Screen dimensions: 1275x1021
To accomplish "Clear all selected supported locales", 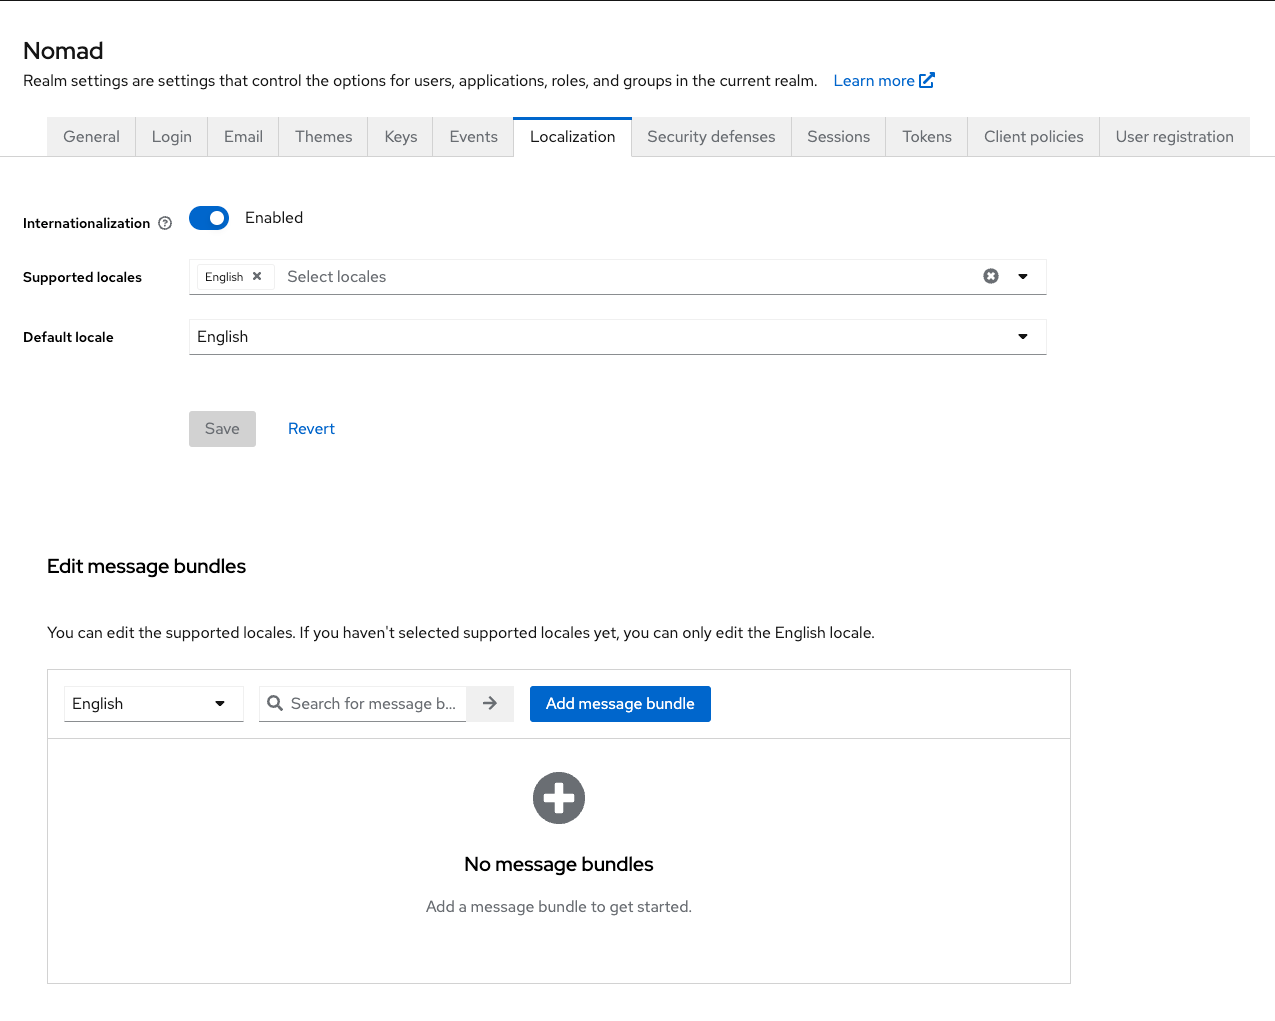I will point(991,276).
